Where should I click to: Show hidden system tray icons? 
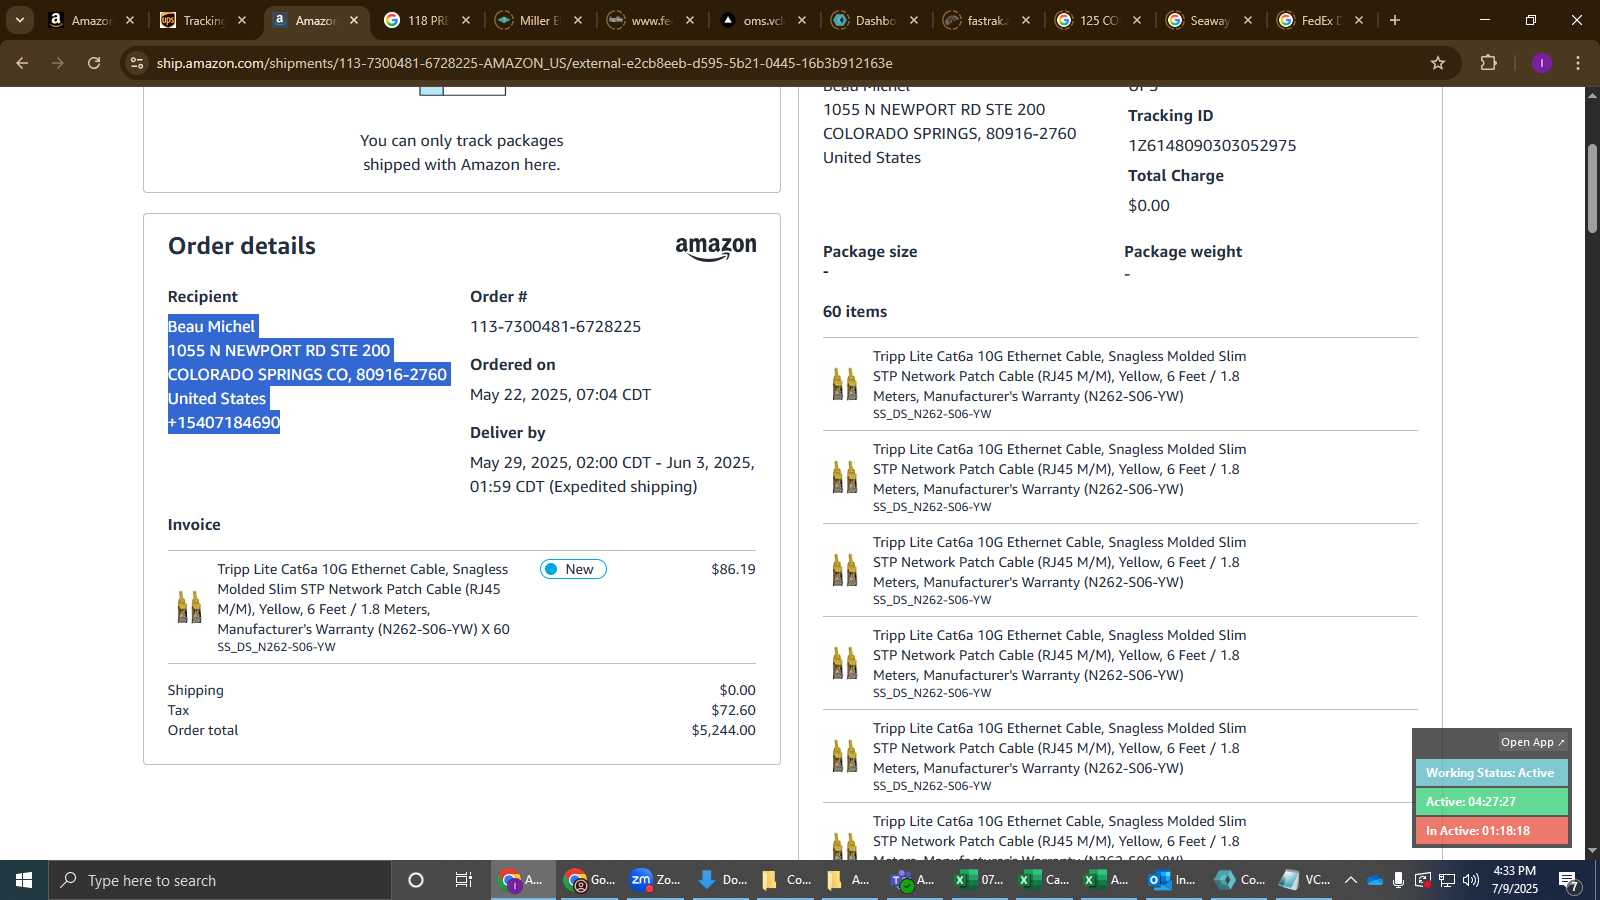(1351, 880)
